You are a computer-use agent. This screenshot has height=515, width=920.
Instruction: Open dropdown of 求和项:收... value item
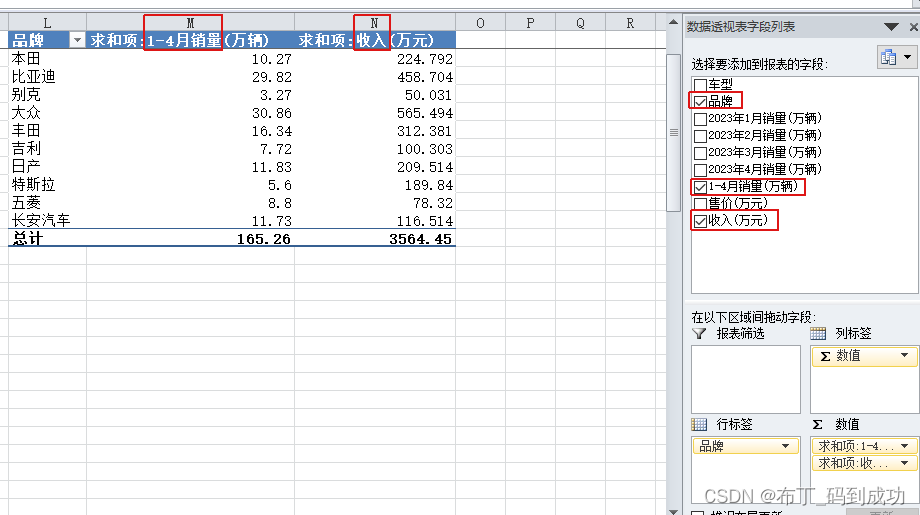click(x=904, y=463)
